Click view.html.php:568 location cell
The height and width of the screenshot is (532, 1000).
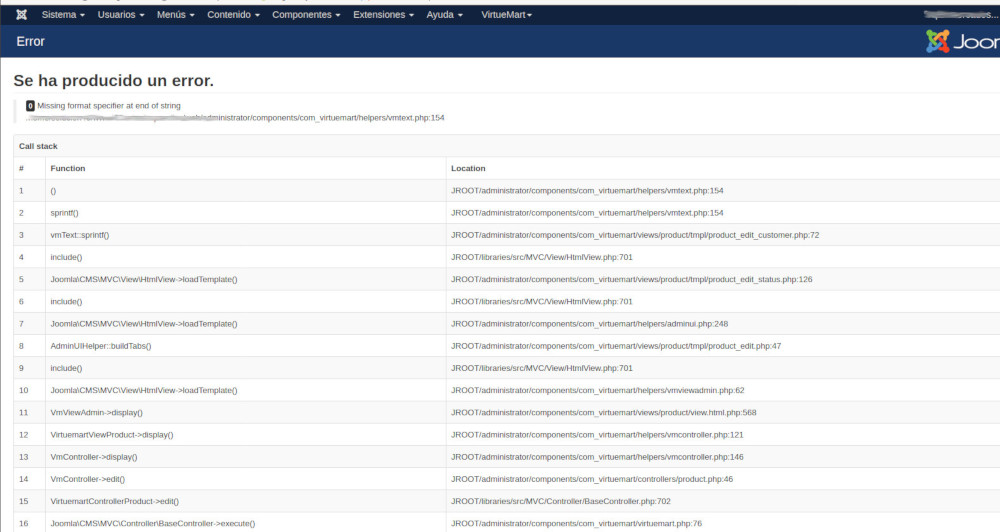pos(723,413)
